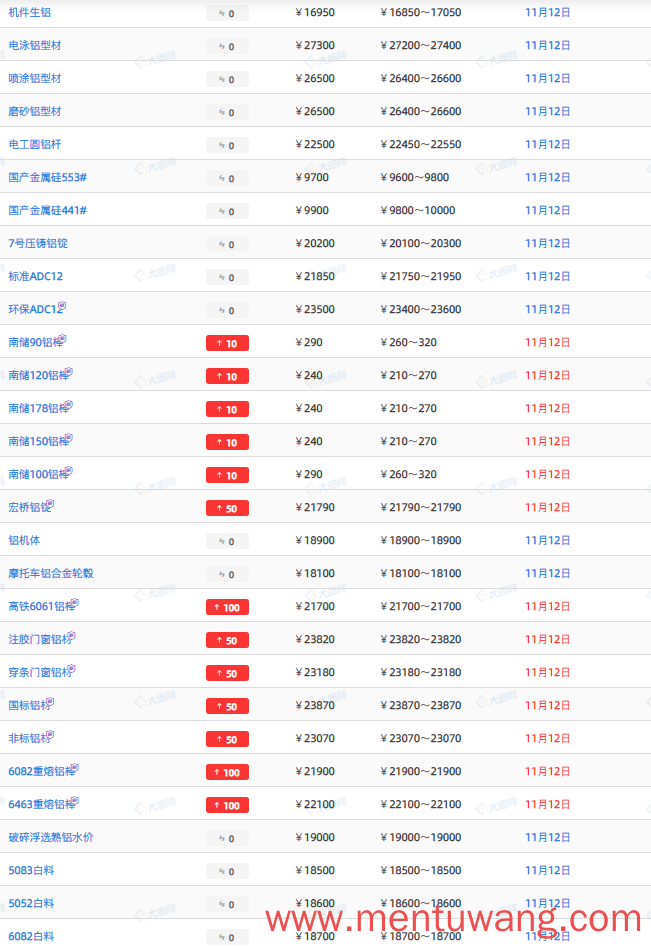Open the 南储90铝棒 link

[34, 343]
